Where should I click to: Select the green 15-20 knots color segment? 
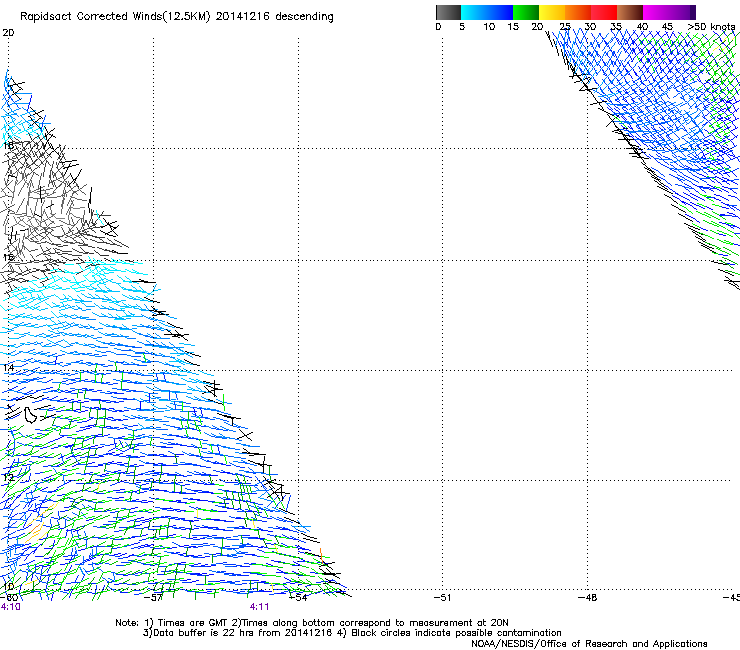[526, 12]
